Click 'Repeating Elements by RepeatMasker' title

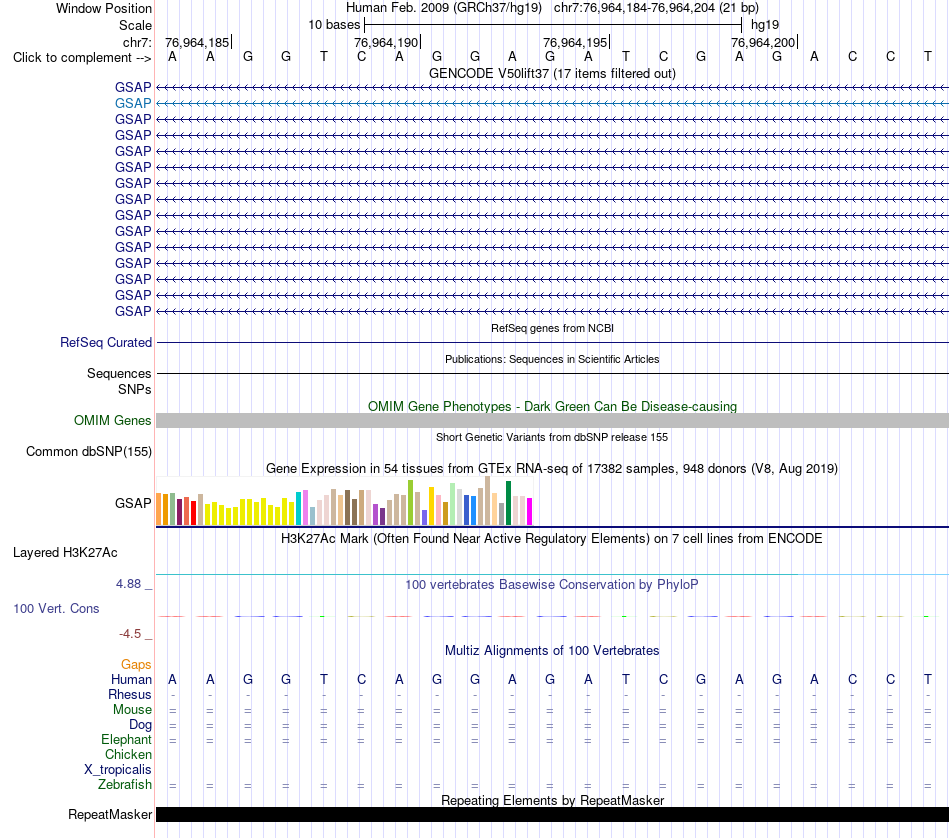coord(552,800)
